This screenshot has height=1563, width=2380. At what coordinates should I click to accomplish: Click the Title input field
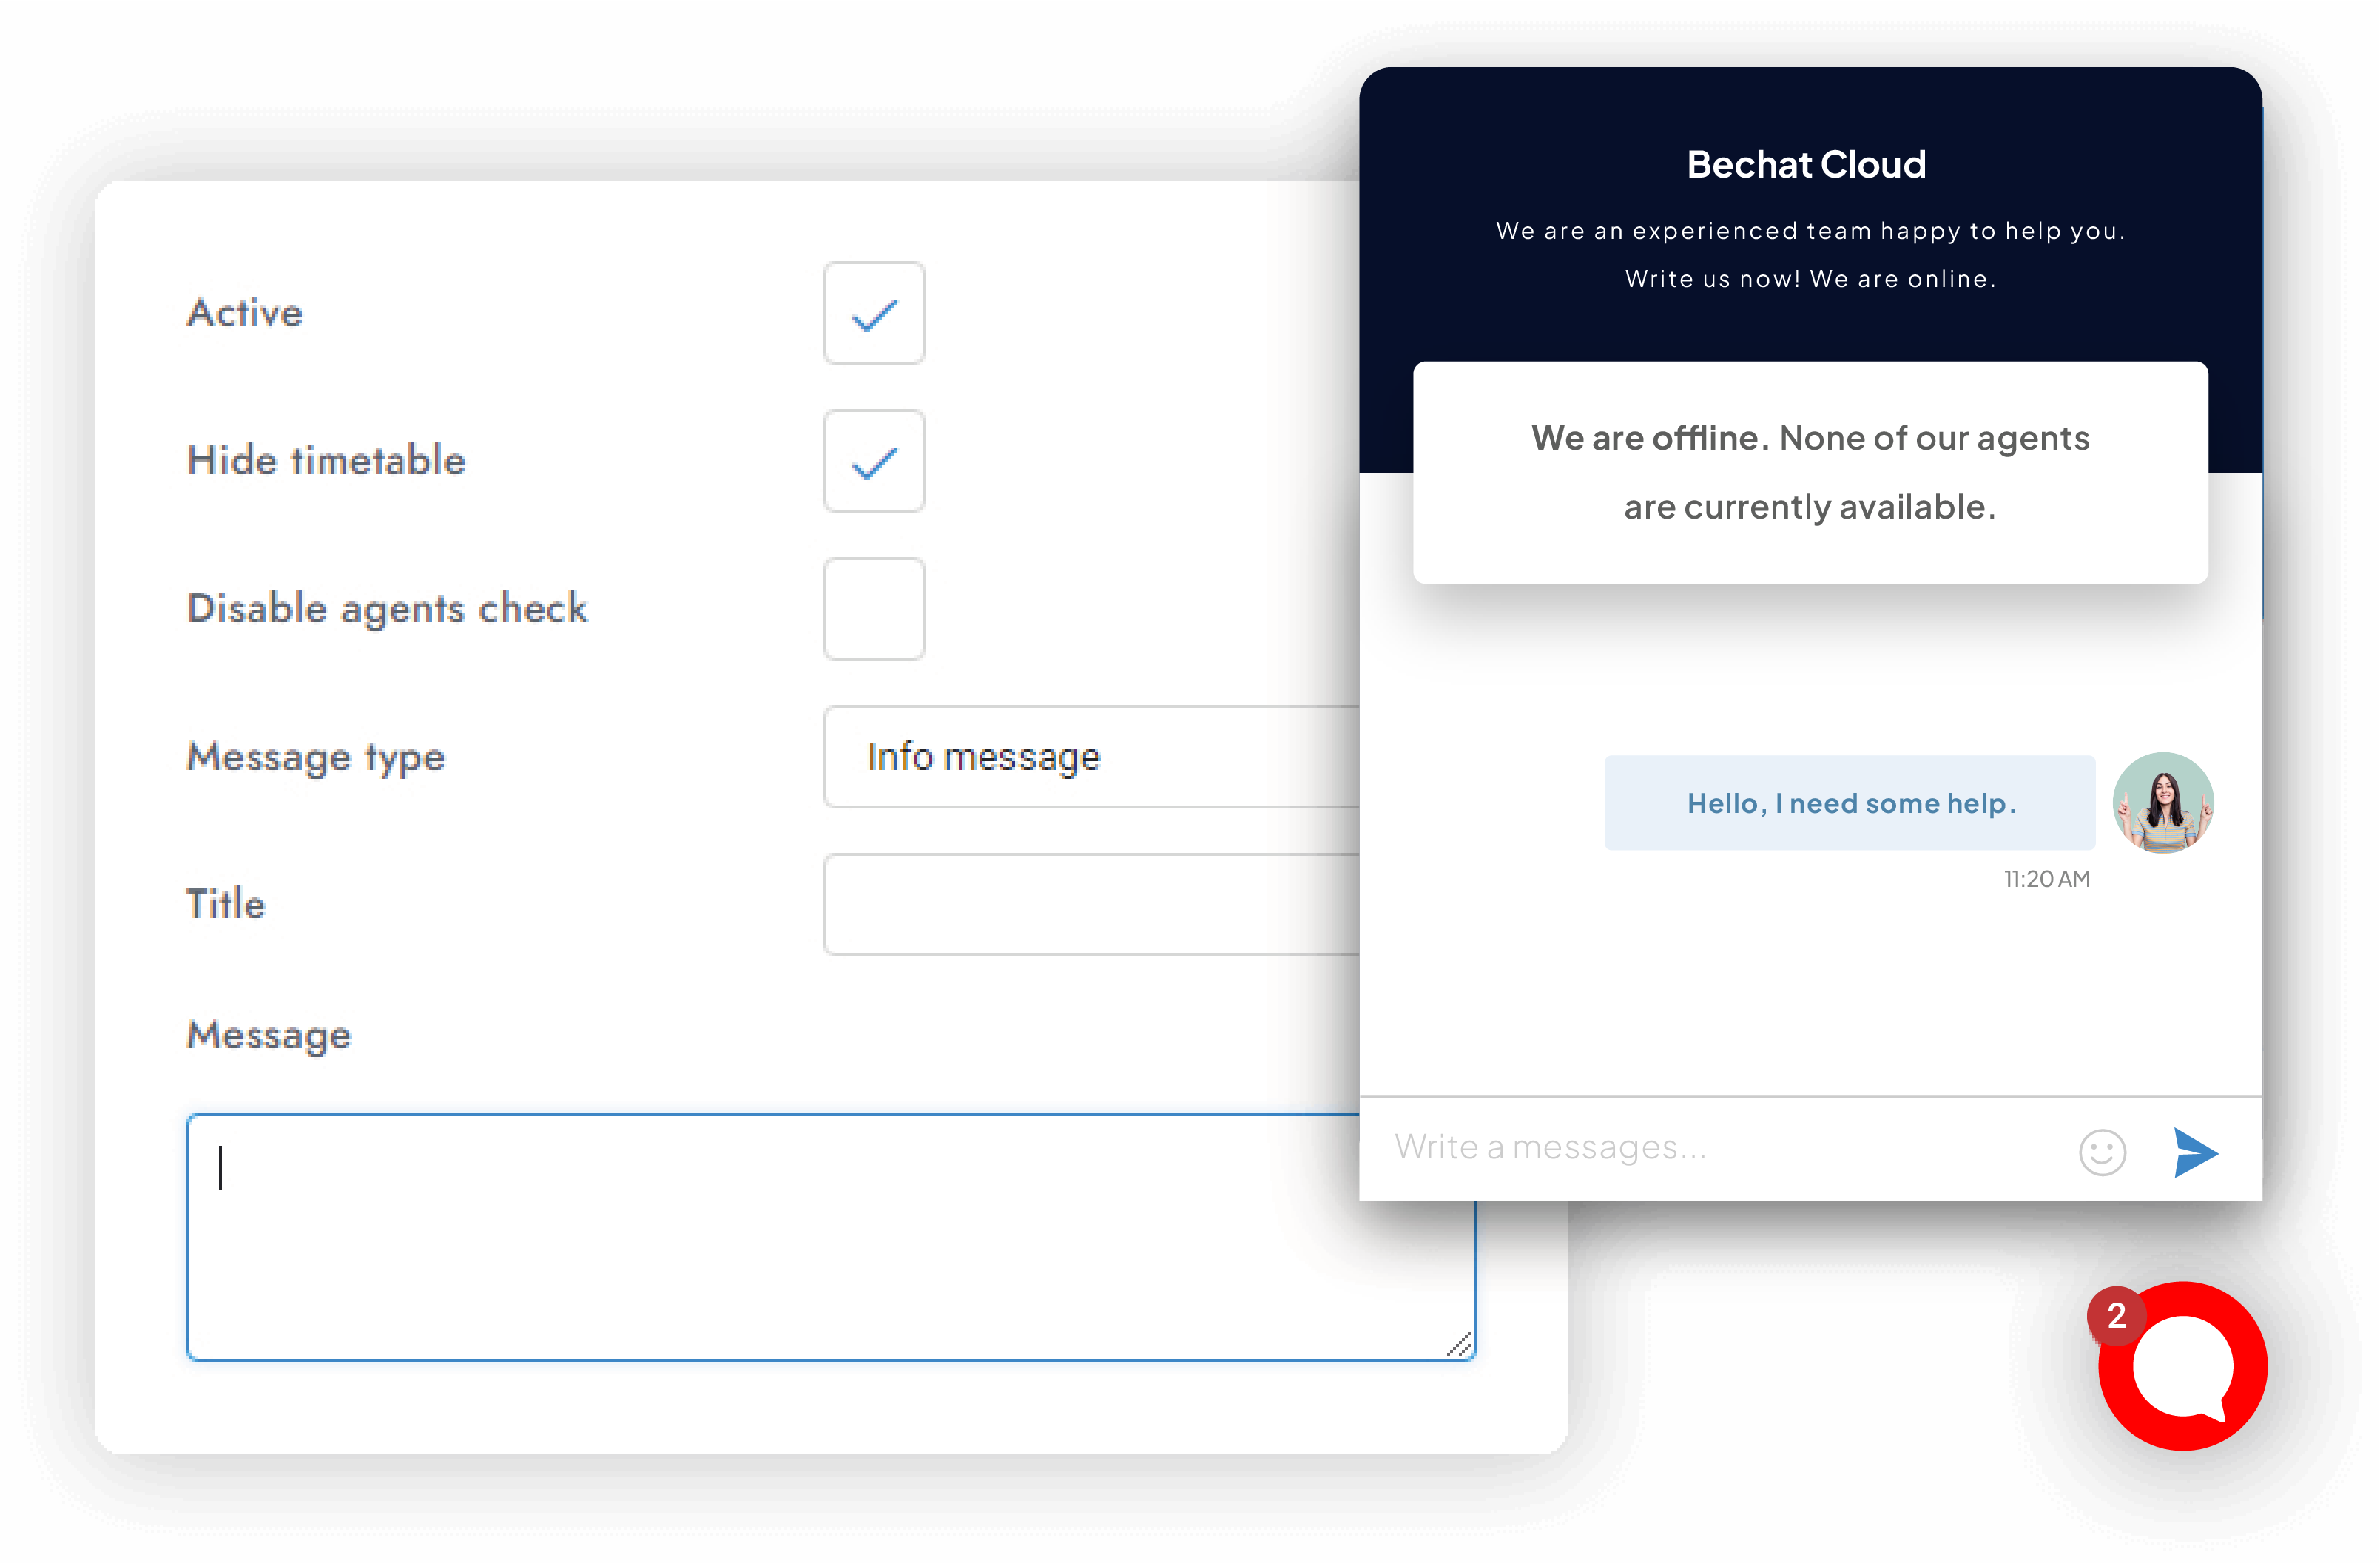point(1091,905)
